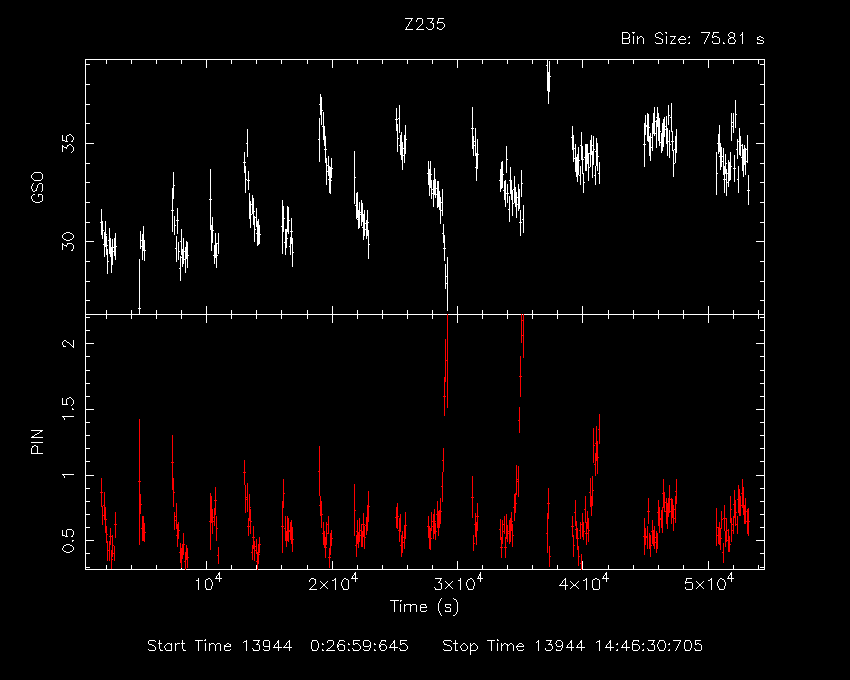Click the Start Time 13944 text
Viewport: 850px width, 680px height.
pos(220,646)
